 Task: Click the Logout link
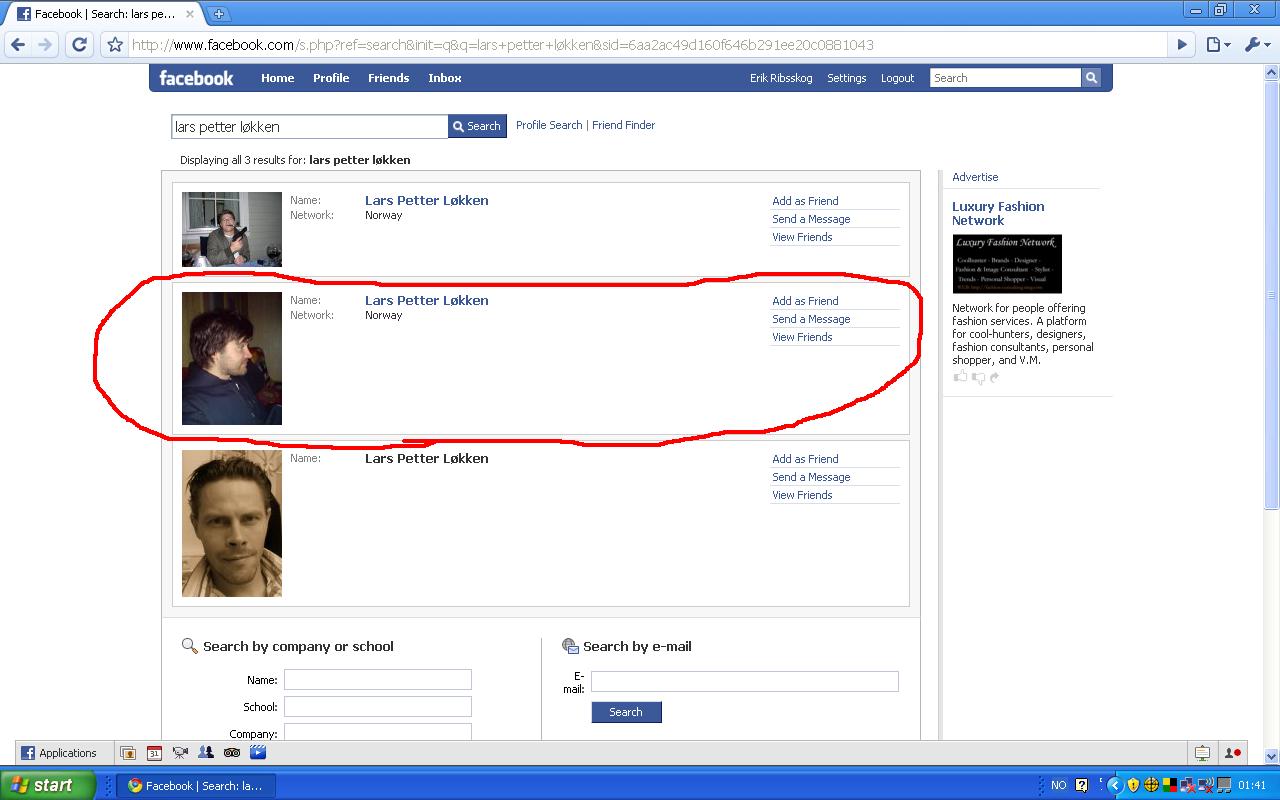point(897,78)
